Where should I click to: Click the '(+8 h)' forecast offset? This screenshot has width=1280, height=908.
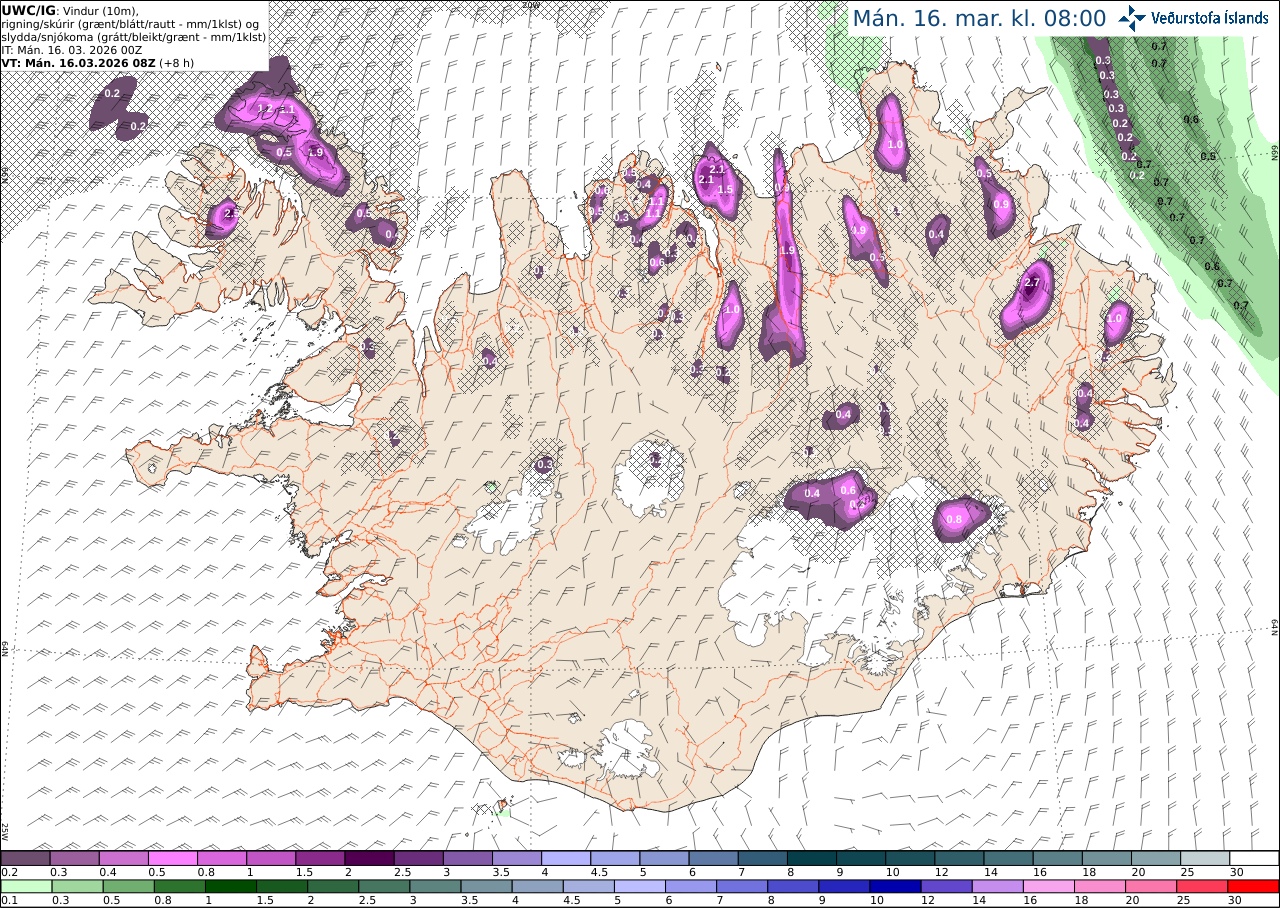click(x=177, y=63)
